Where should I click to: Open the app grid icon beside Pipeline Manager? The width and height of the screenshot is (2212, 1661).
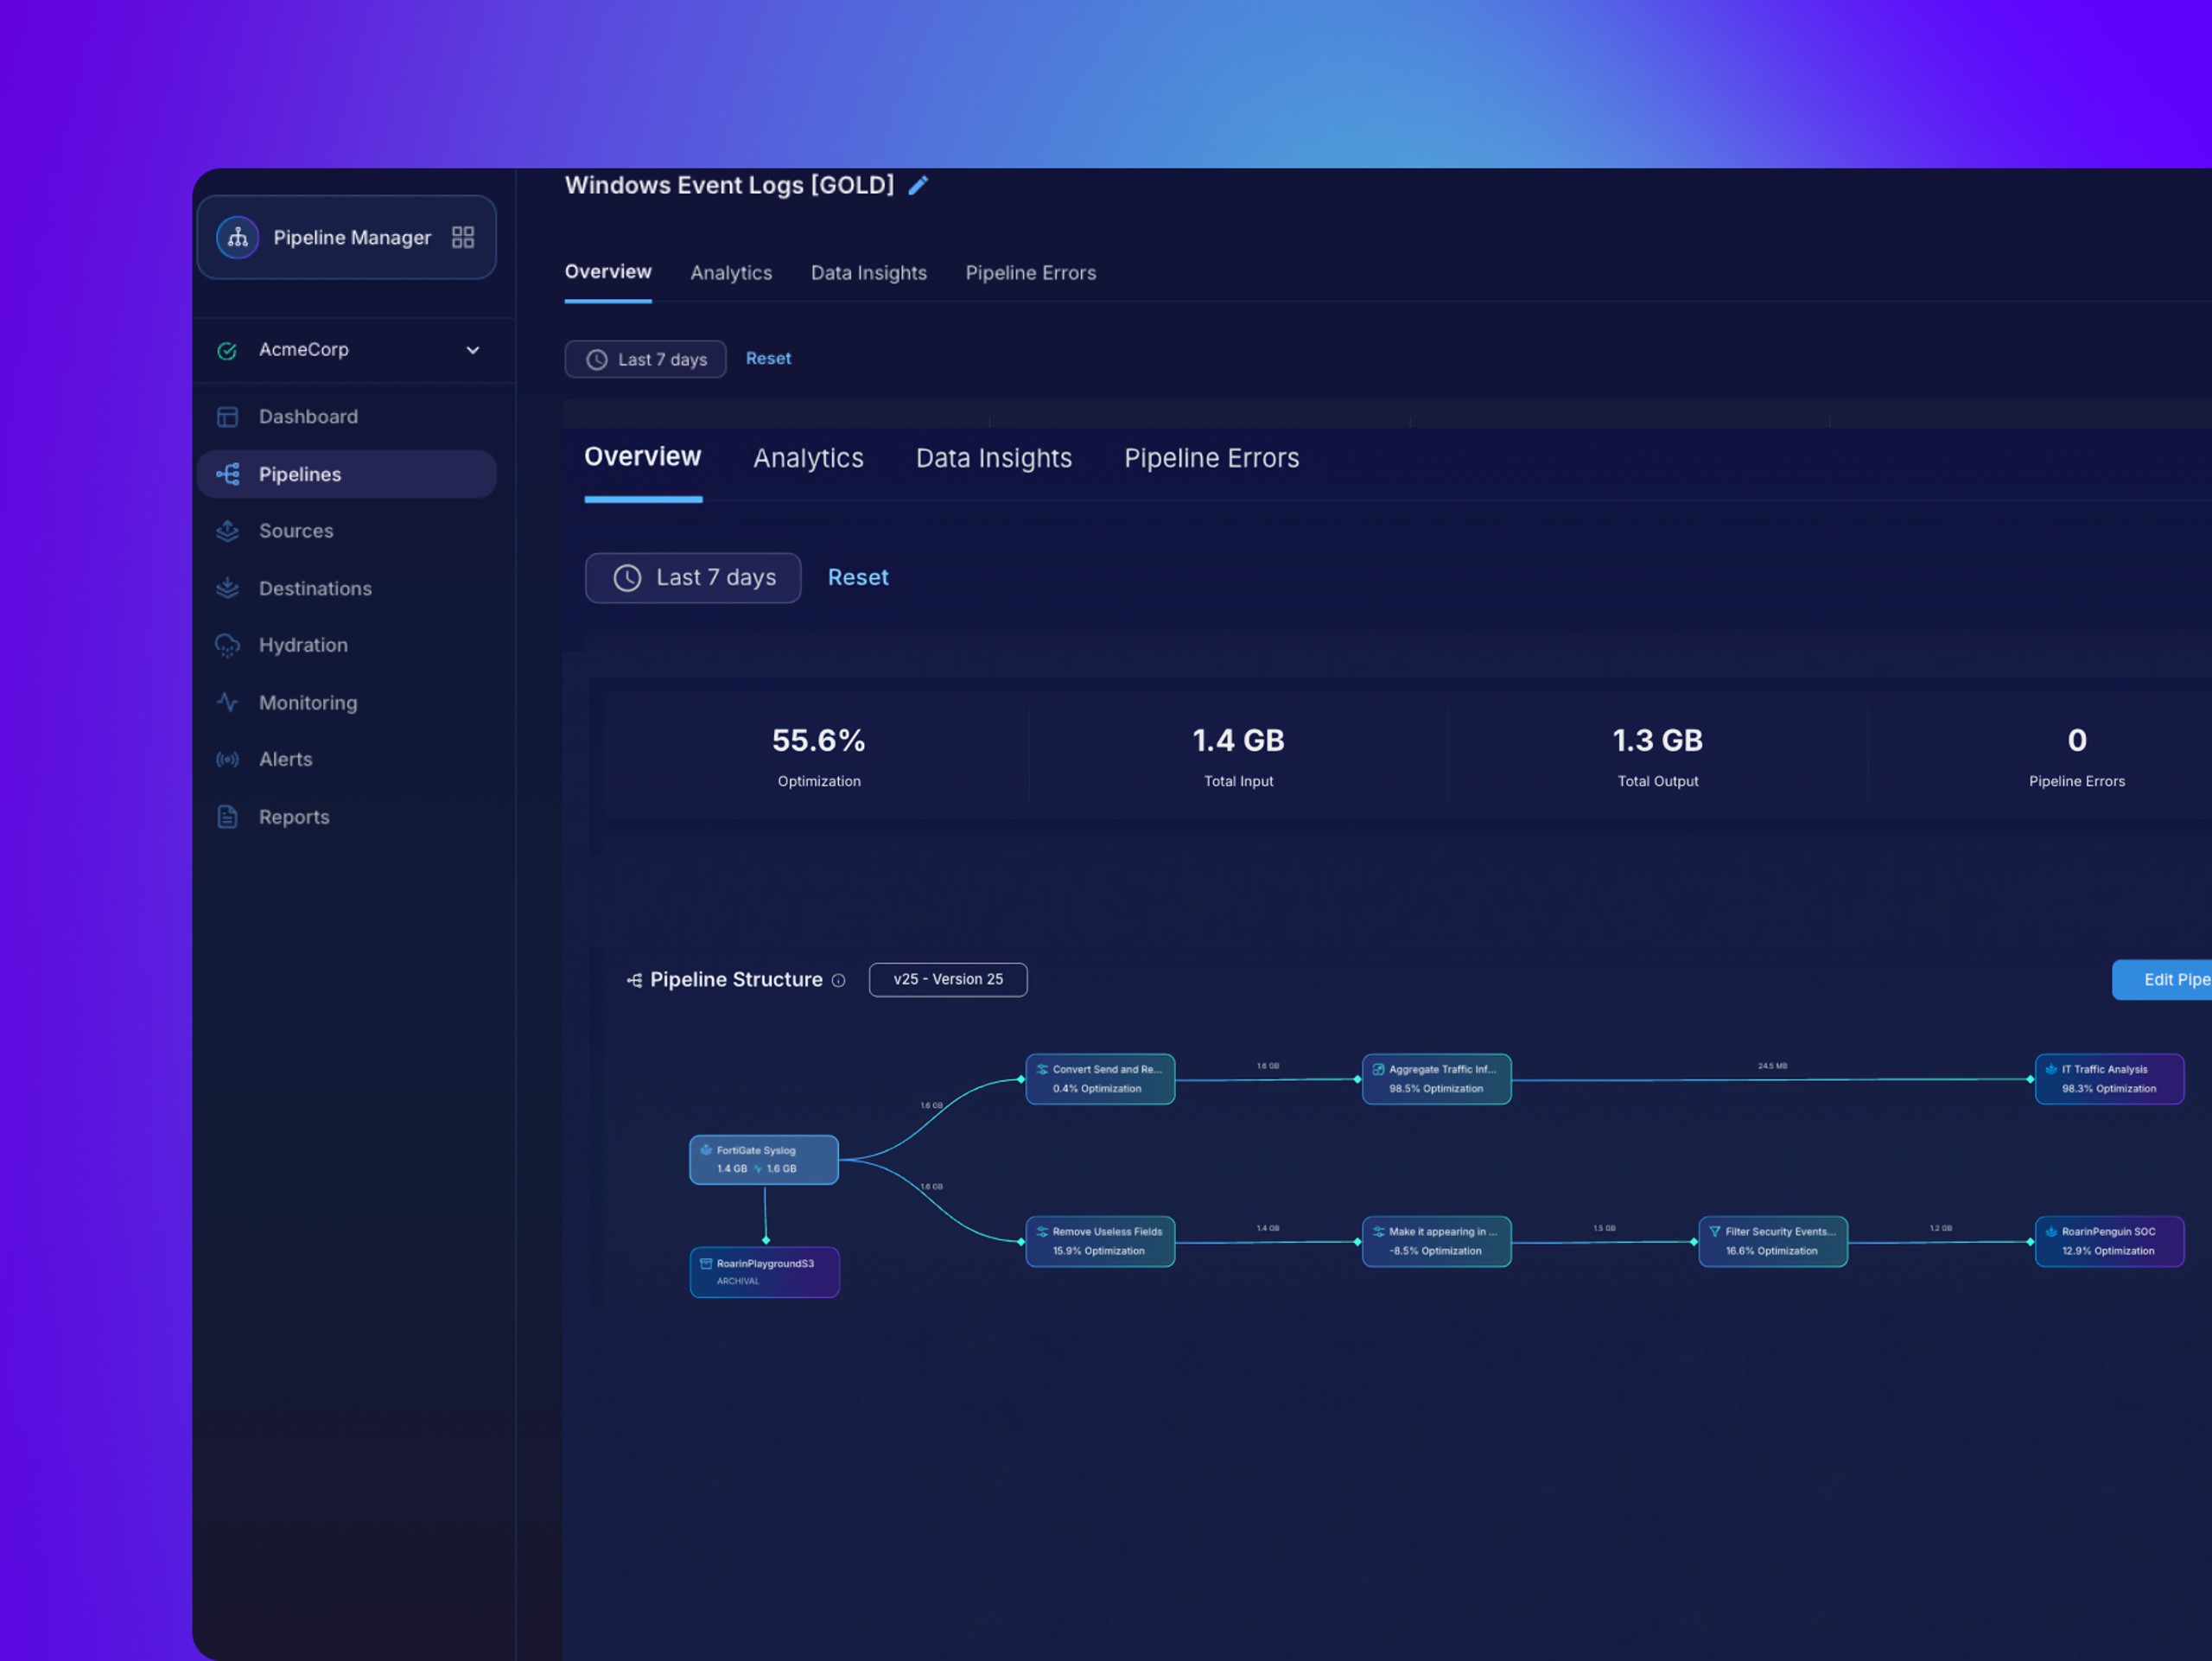462,237
